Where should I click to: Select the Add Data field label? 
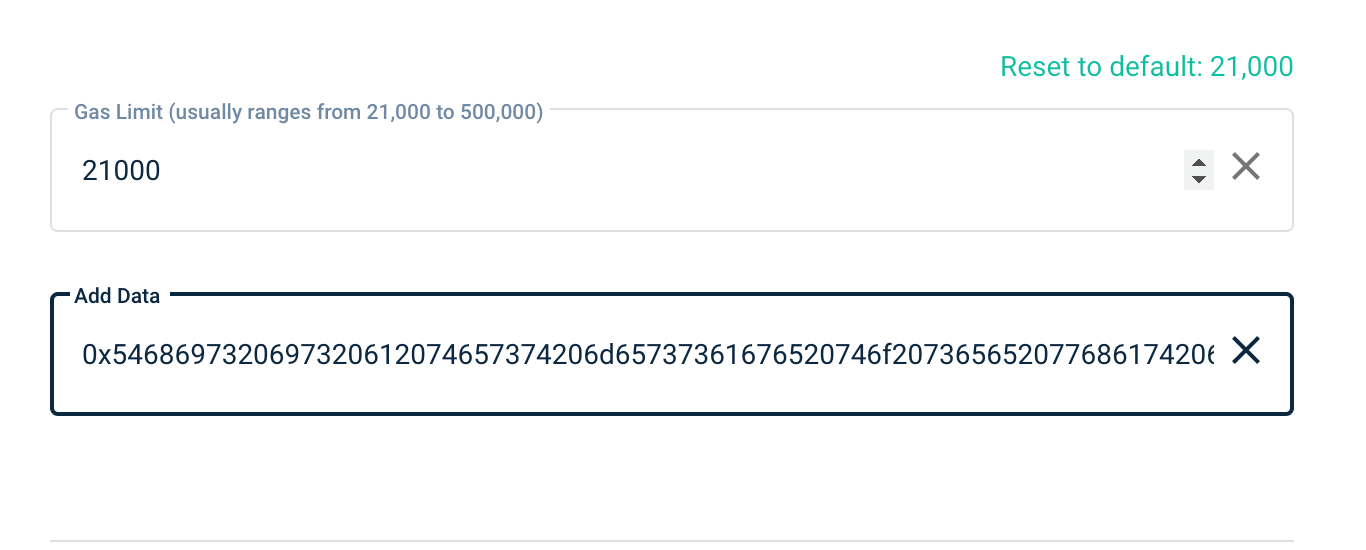(117, 296)
